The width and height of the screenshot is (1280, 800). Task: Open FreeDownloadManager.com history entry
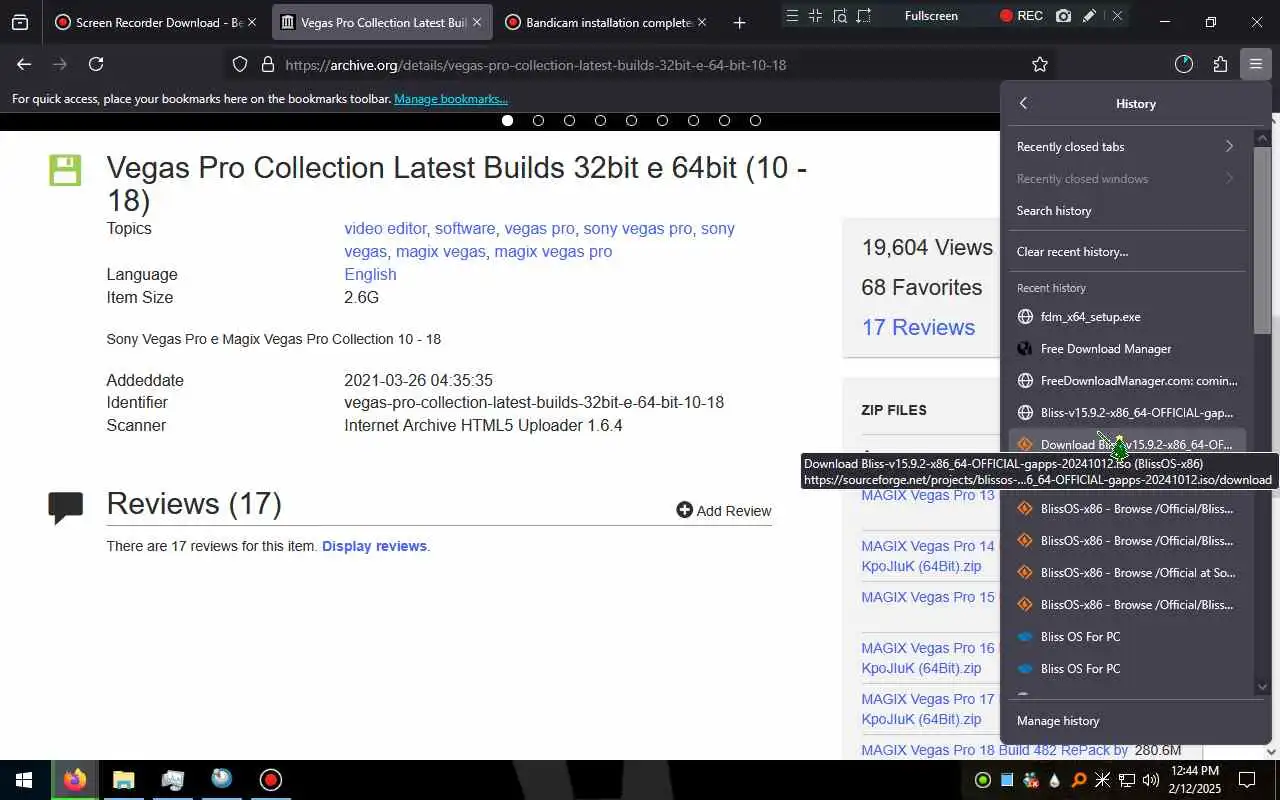pos(1127,381)
